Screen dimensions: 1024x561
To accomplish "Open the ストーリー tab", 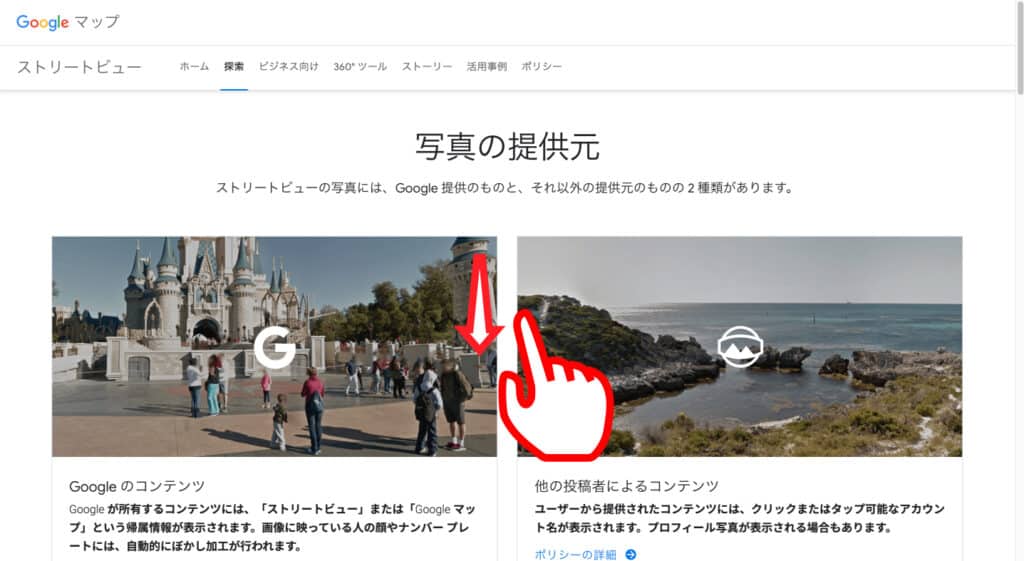I will click(x=427, y=67).
